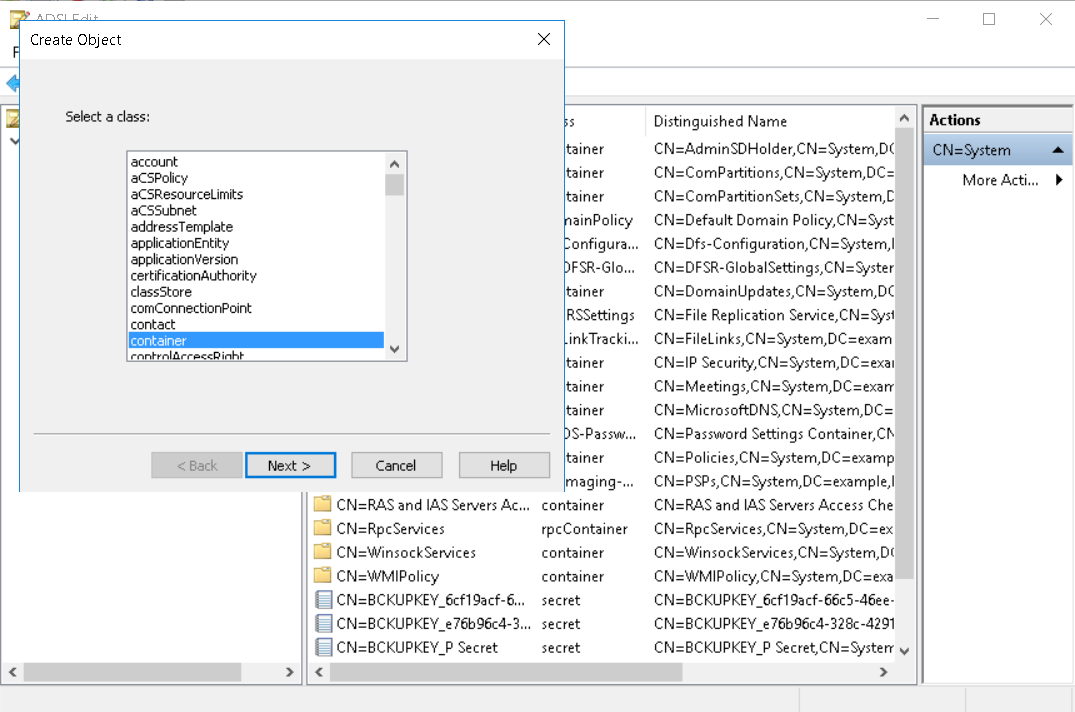This screenshot has height=712, width=1075.
Task: Sort by Distinguished Name column header
Action: [x=720, y=121]
